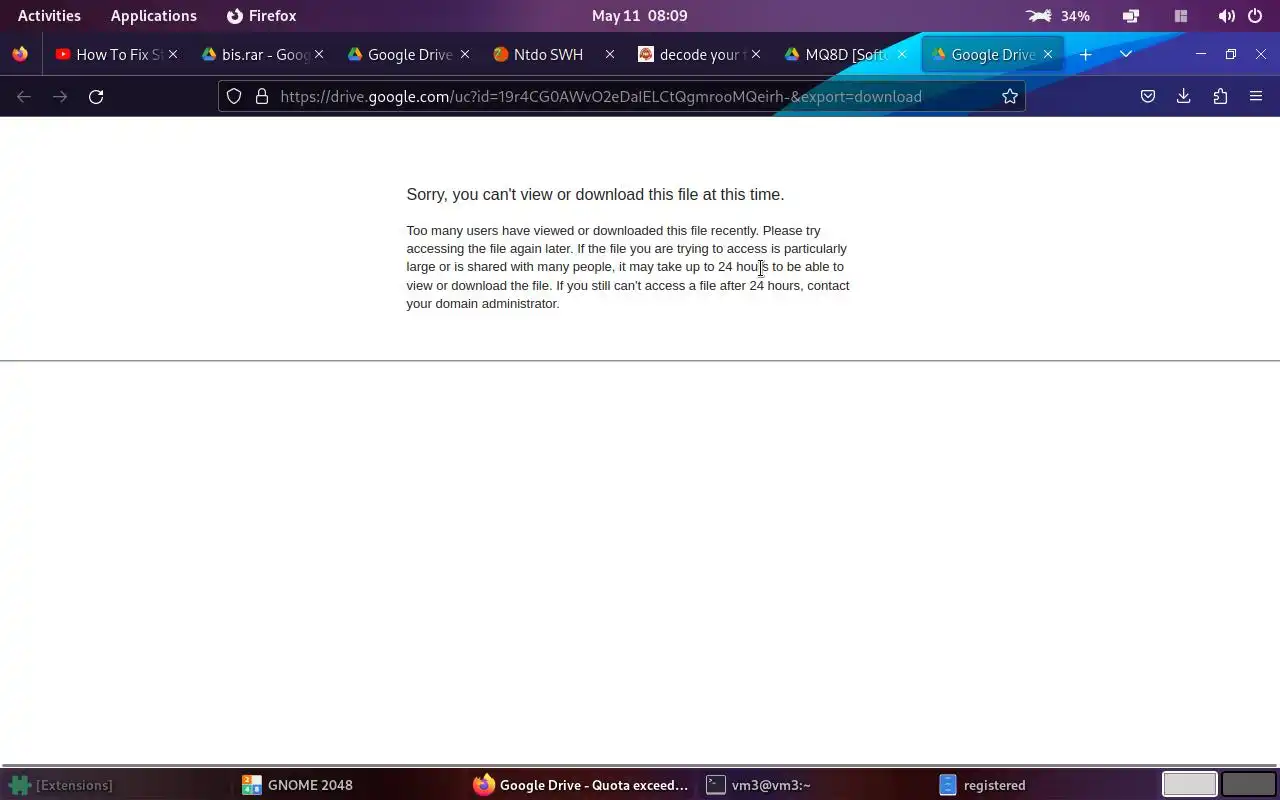Open the clock and calendar May 11
The image size is (1280, 800).
(640, 16)
